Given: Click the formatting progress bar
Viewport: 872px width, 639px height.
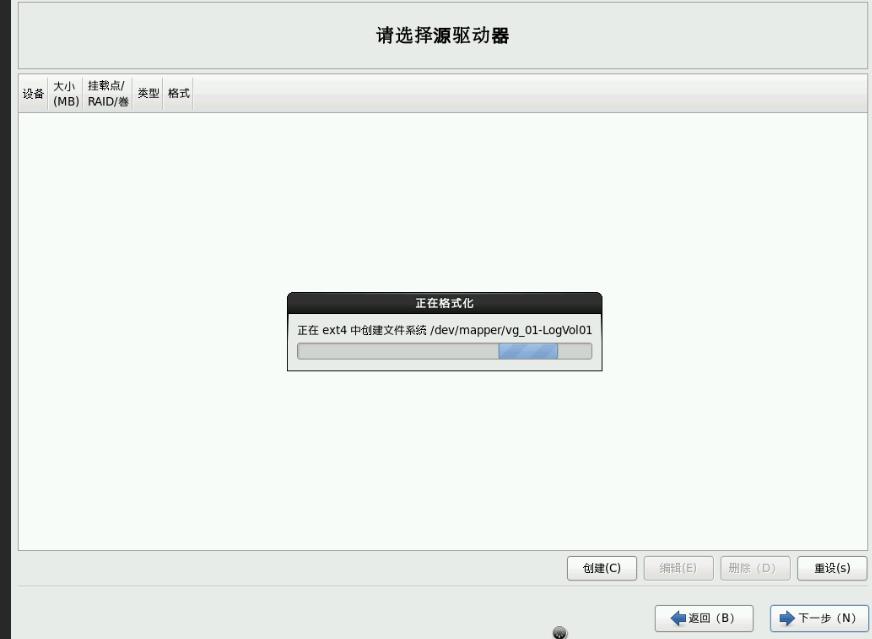Looking at the screenshot, I should (x=444, y=350).
